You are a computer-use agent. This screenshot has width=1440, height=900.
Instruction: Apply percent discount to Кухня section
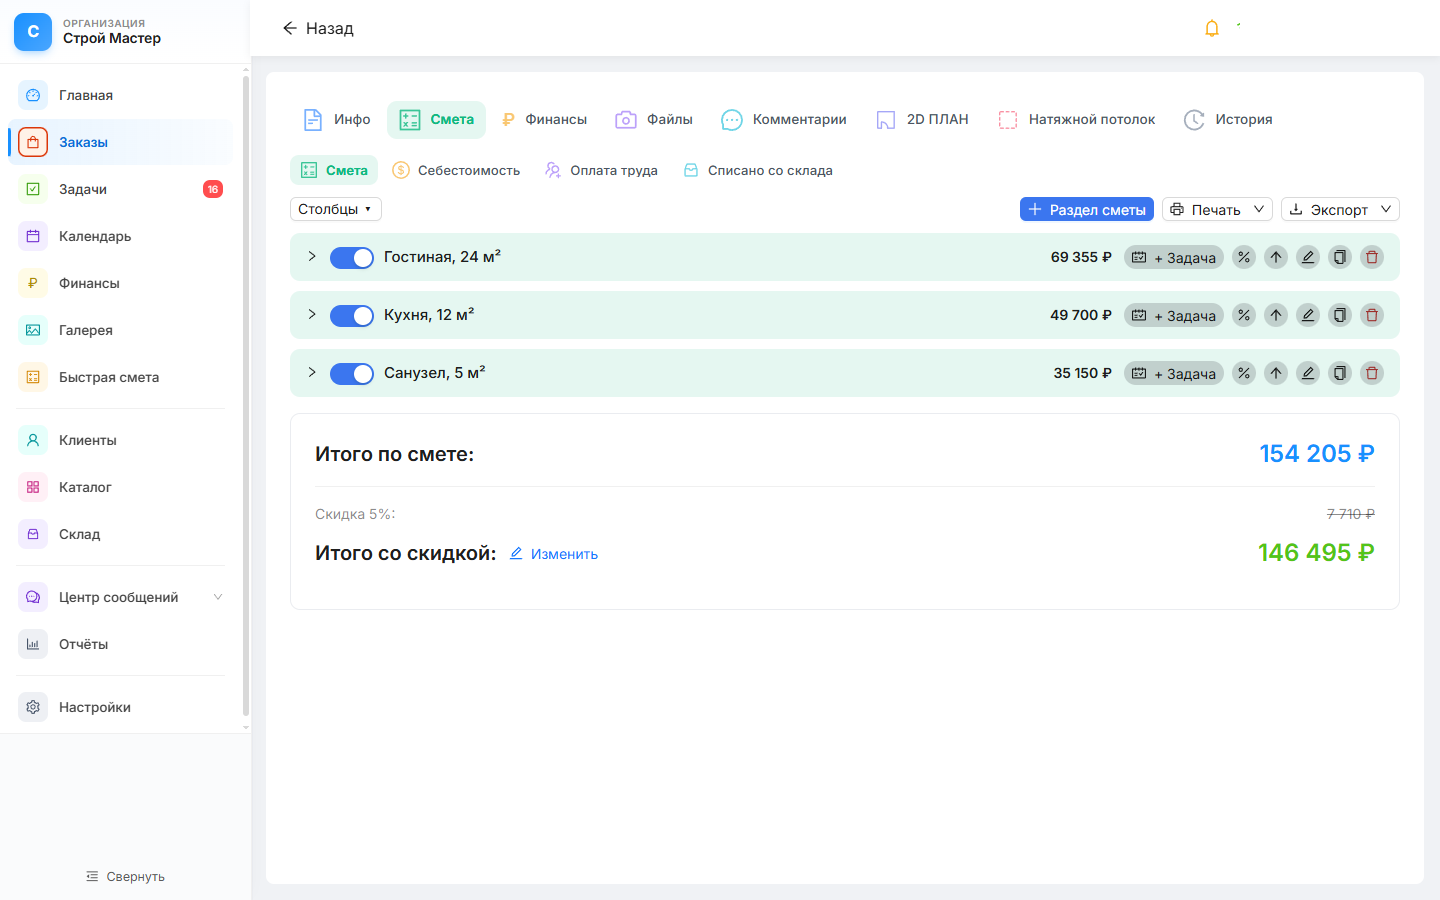point(1244,315)
